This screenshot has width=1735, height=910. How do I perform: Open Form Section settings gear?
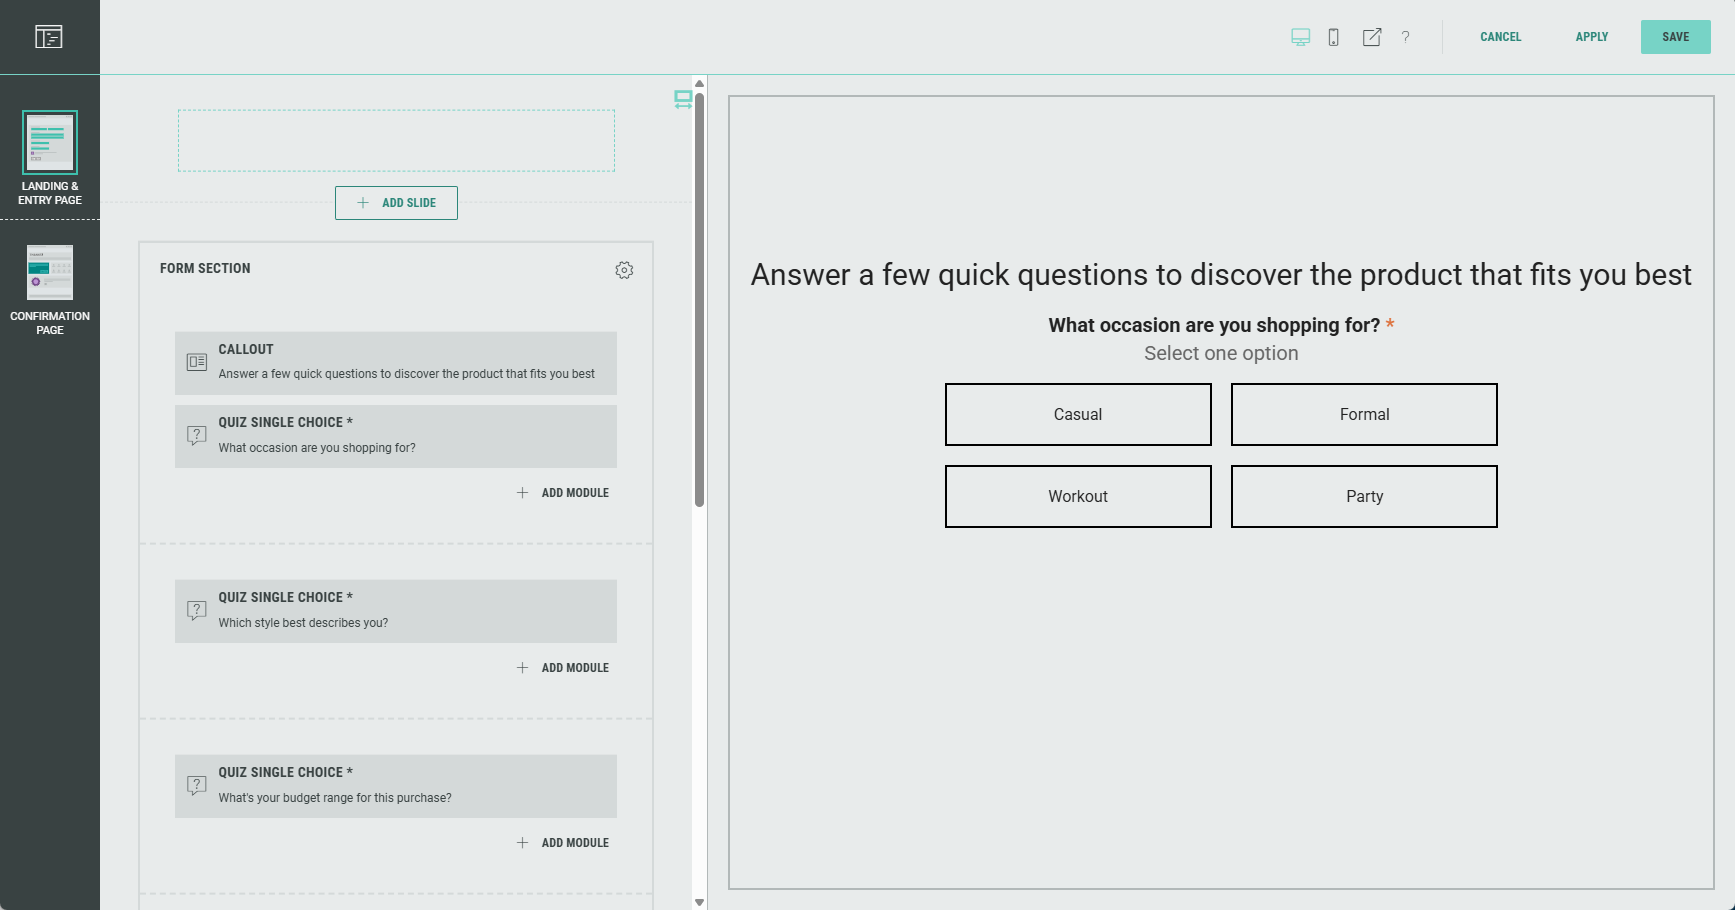coord(624,270)
